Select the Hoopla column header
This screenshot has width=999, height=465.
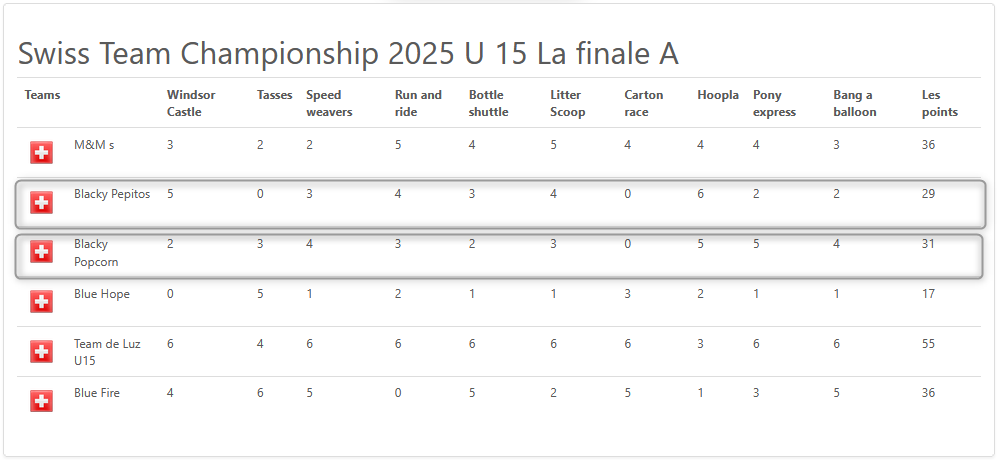point(718,96)
